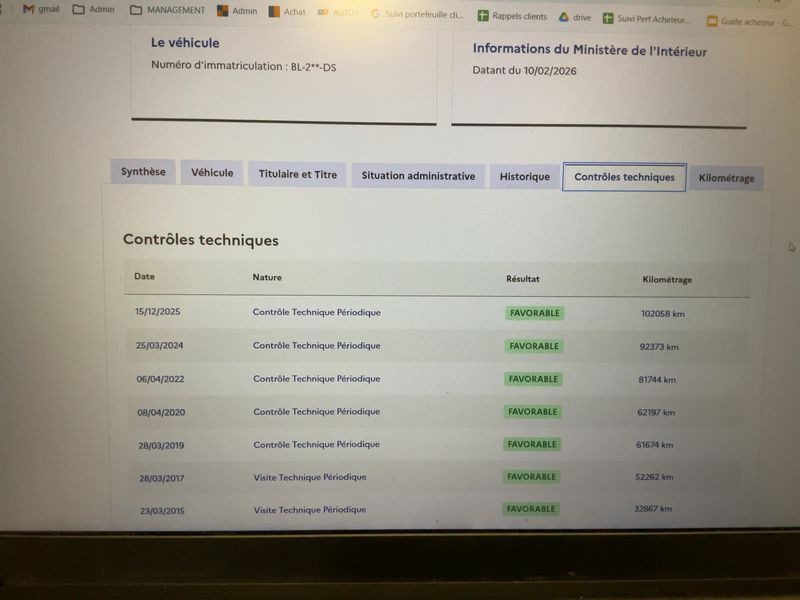Open the first Admin bookmarks folder
This screenshot has height=600, width=800.
pyautogui.click(x=93, y=9)
